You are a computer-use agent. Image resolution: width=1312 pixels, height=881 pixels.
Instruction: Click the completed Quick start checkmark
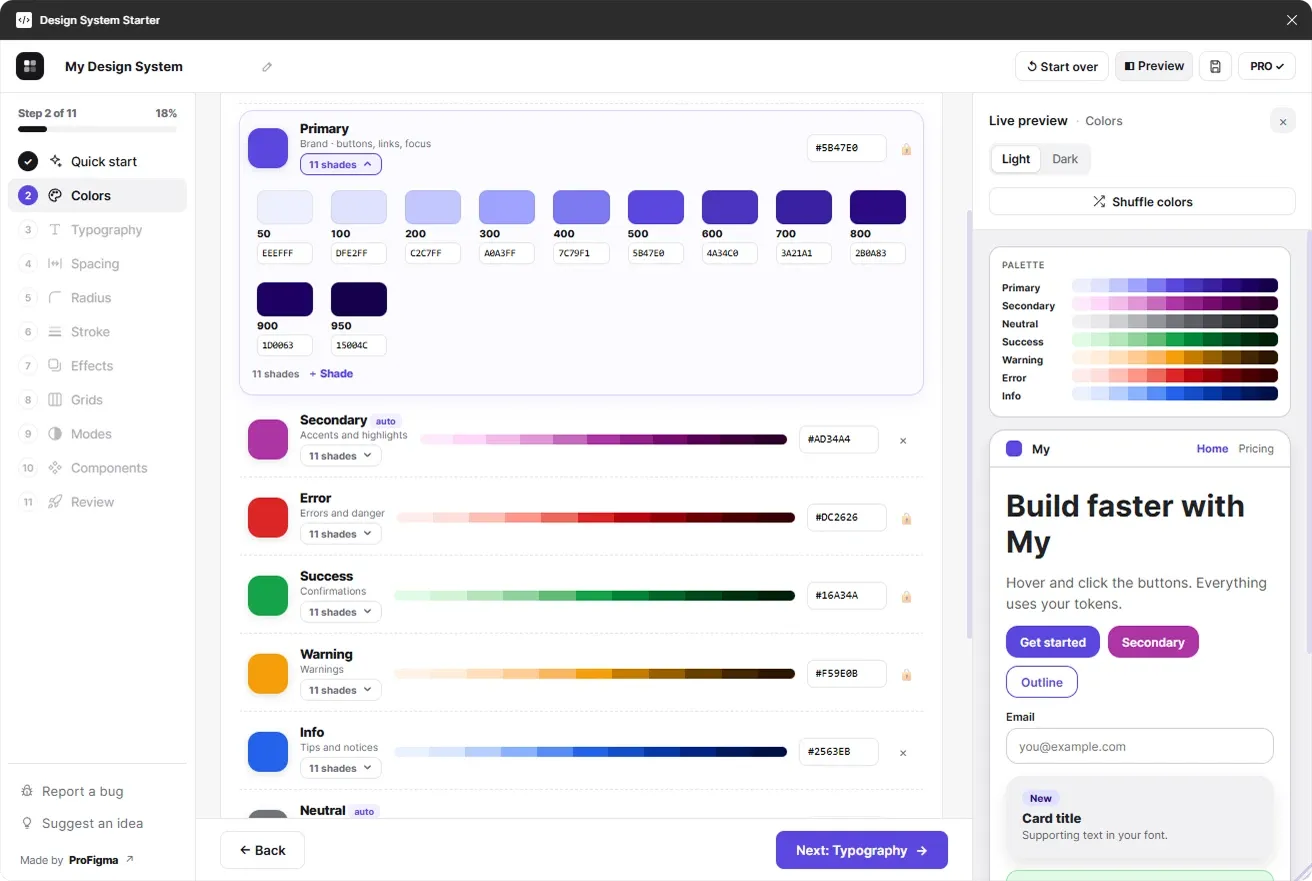click(x=28, y=161)
